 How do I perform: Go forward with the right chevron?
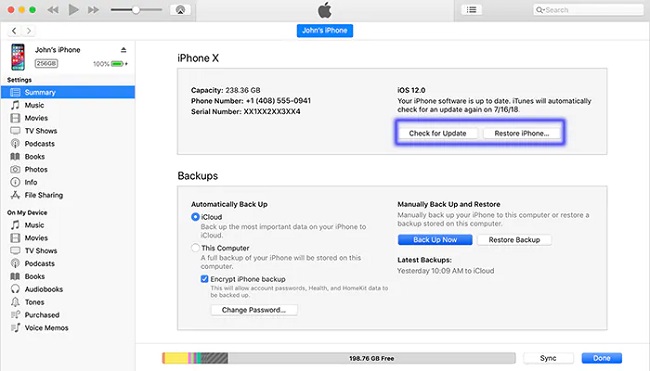(29, 31)
